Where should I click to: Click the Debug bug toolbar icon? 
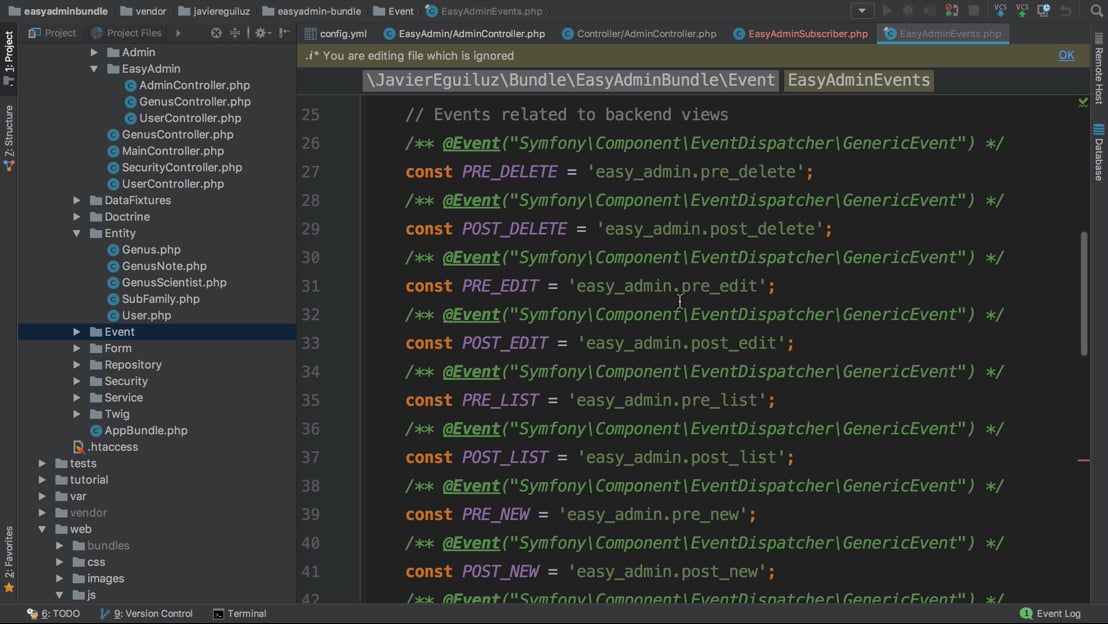point(909,11)
